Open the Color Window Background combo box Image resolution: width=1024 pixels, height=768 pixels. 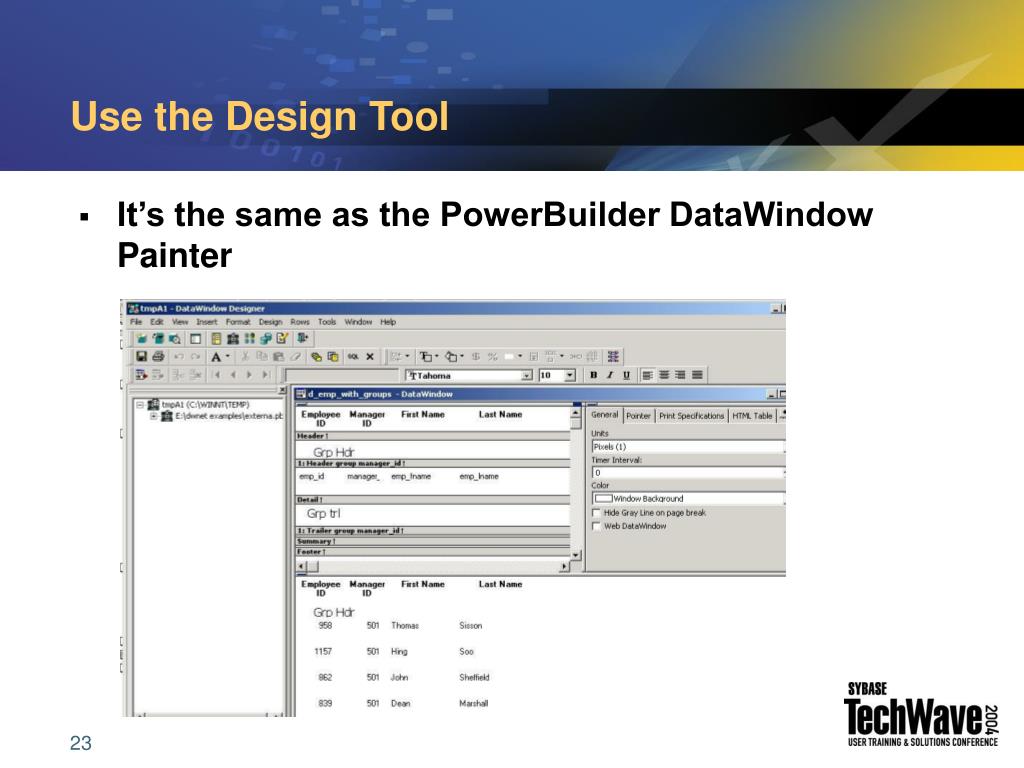tap(688, 499)
